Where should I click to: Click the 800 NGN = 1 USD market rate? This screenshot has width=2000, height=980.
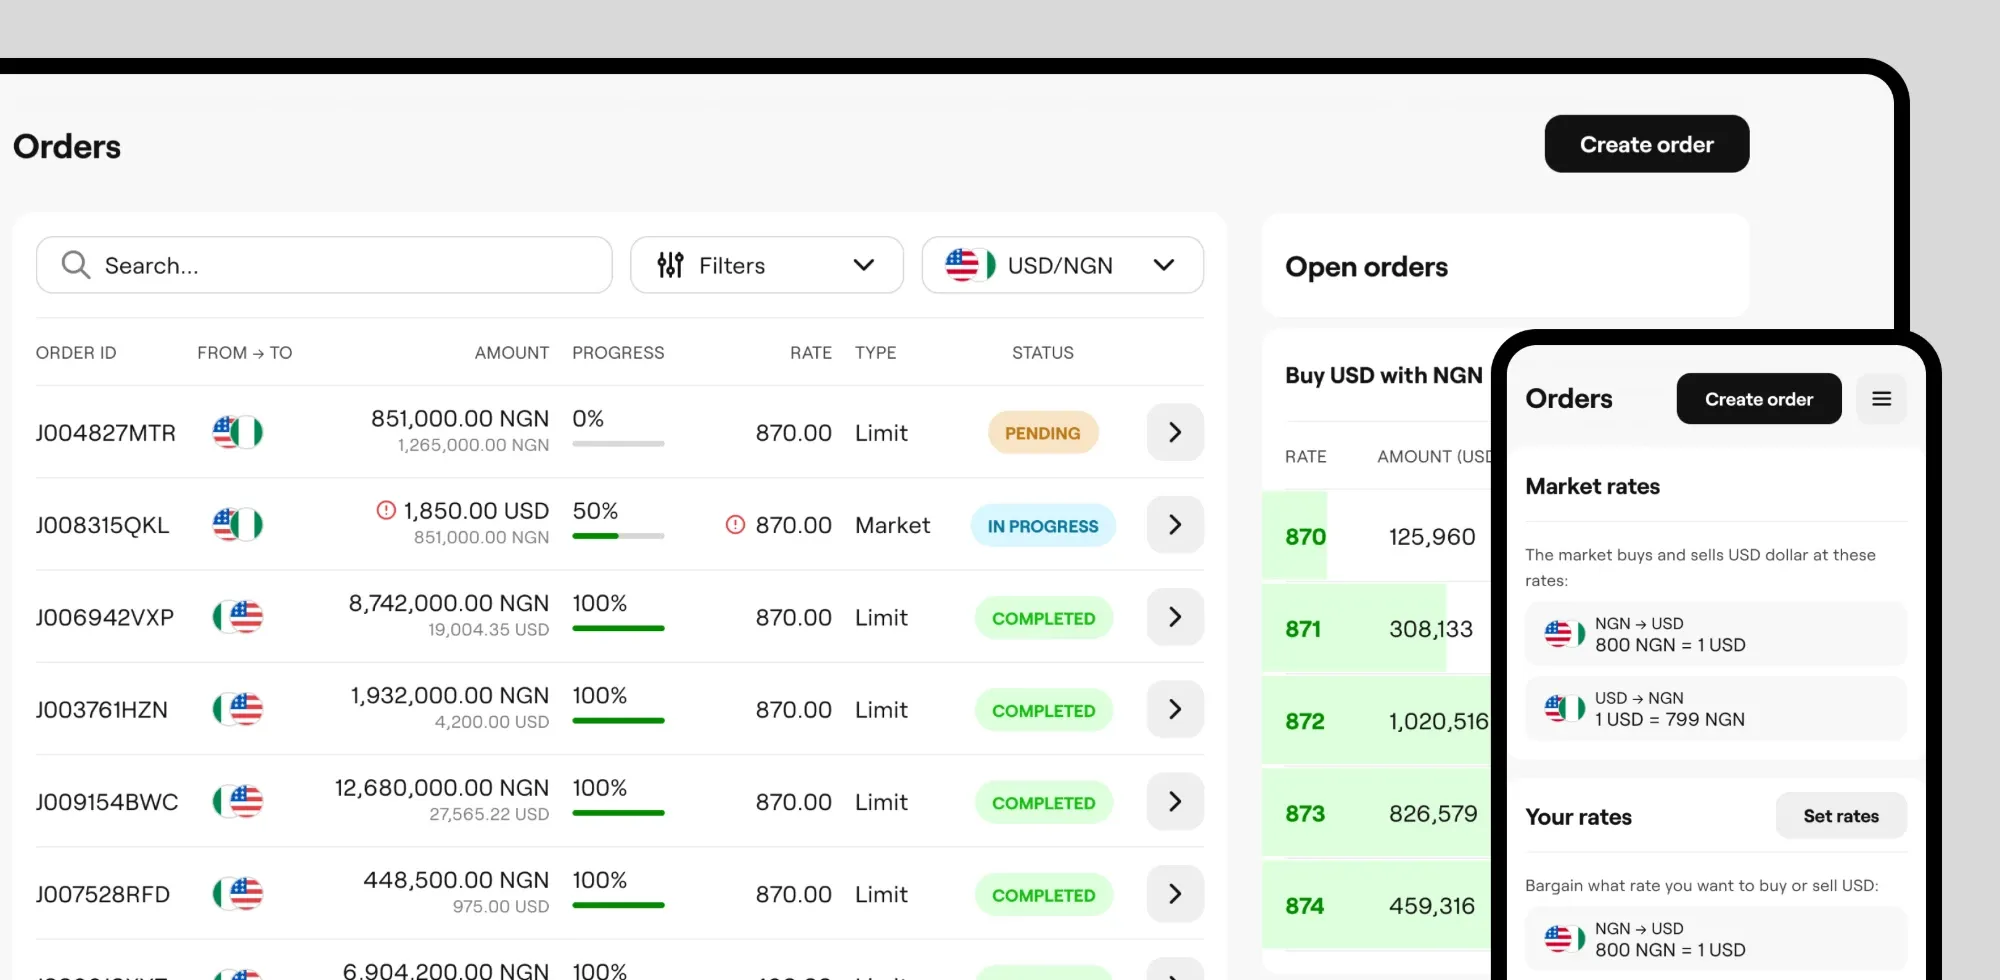(1716, 634)
